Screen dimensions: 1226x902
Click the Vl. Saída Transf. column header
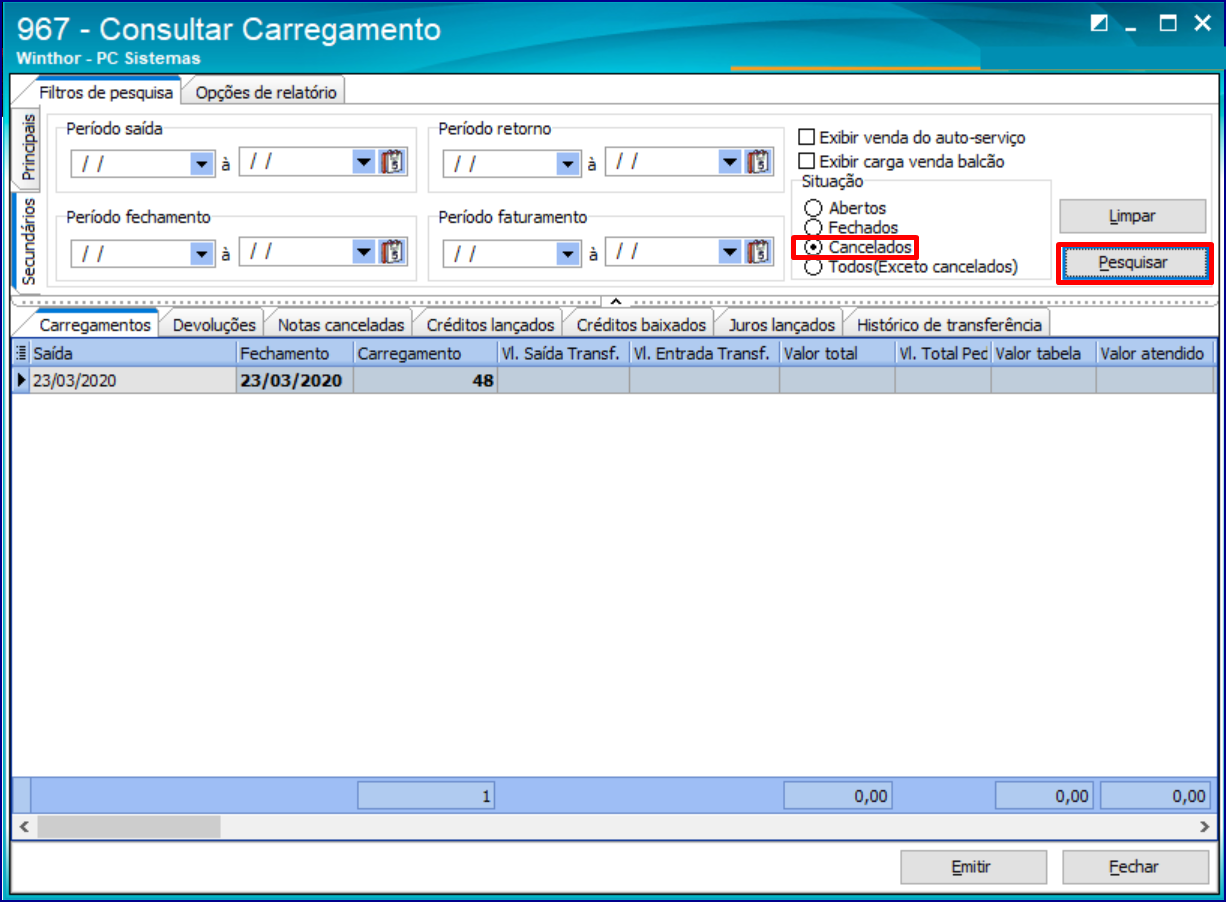pyautogui.click(x=564, y=353)
